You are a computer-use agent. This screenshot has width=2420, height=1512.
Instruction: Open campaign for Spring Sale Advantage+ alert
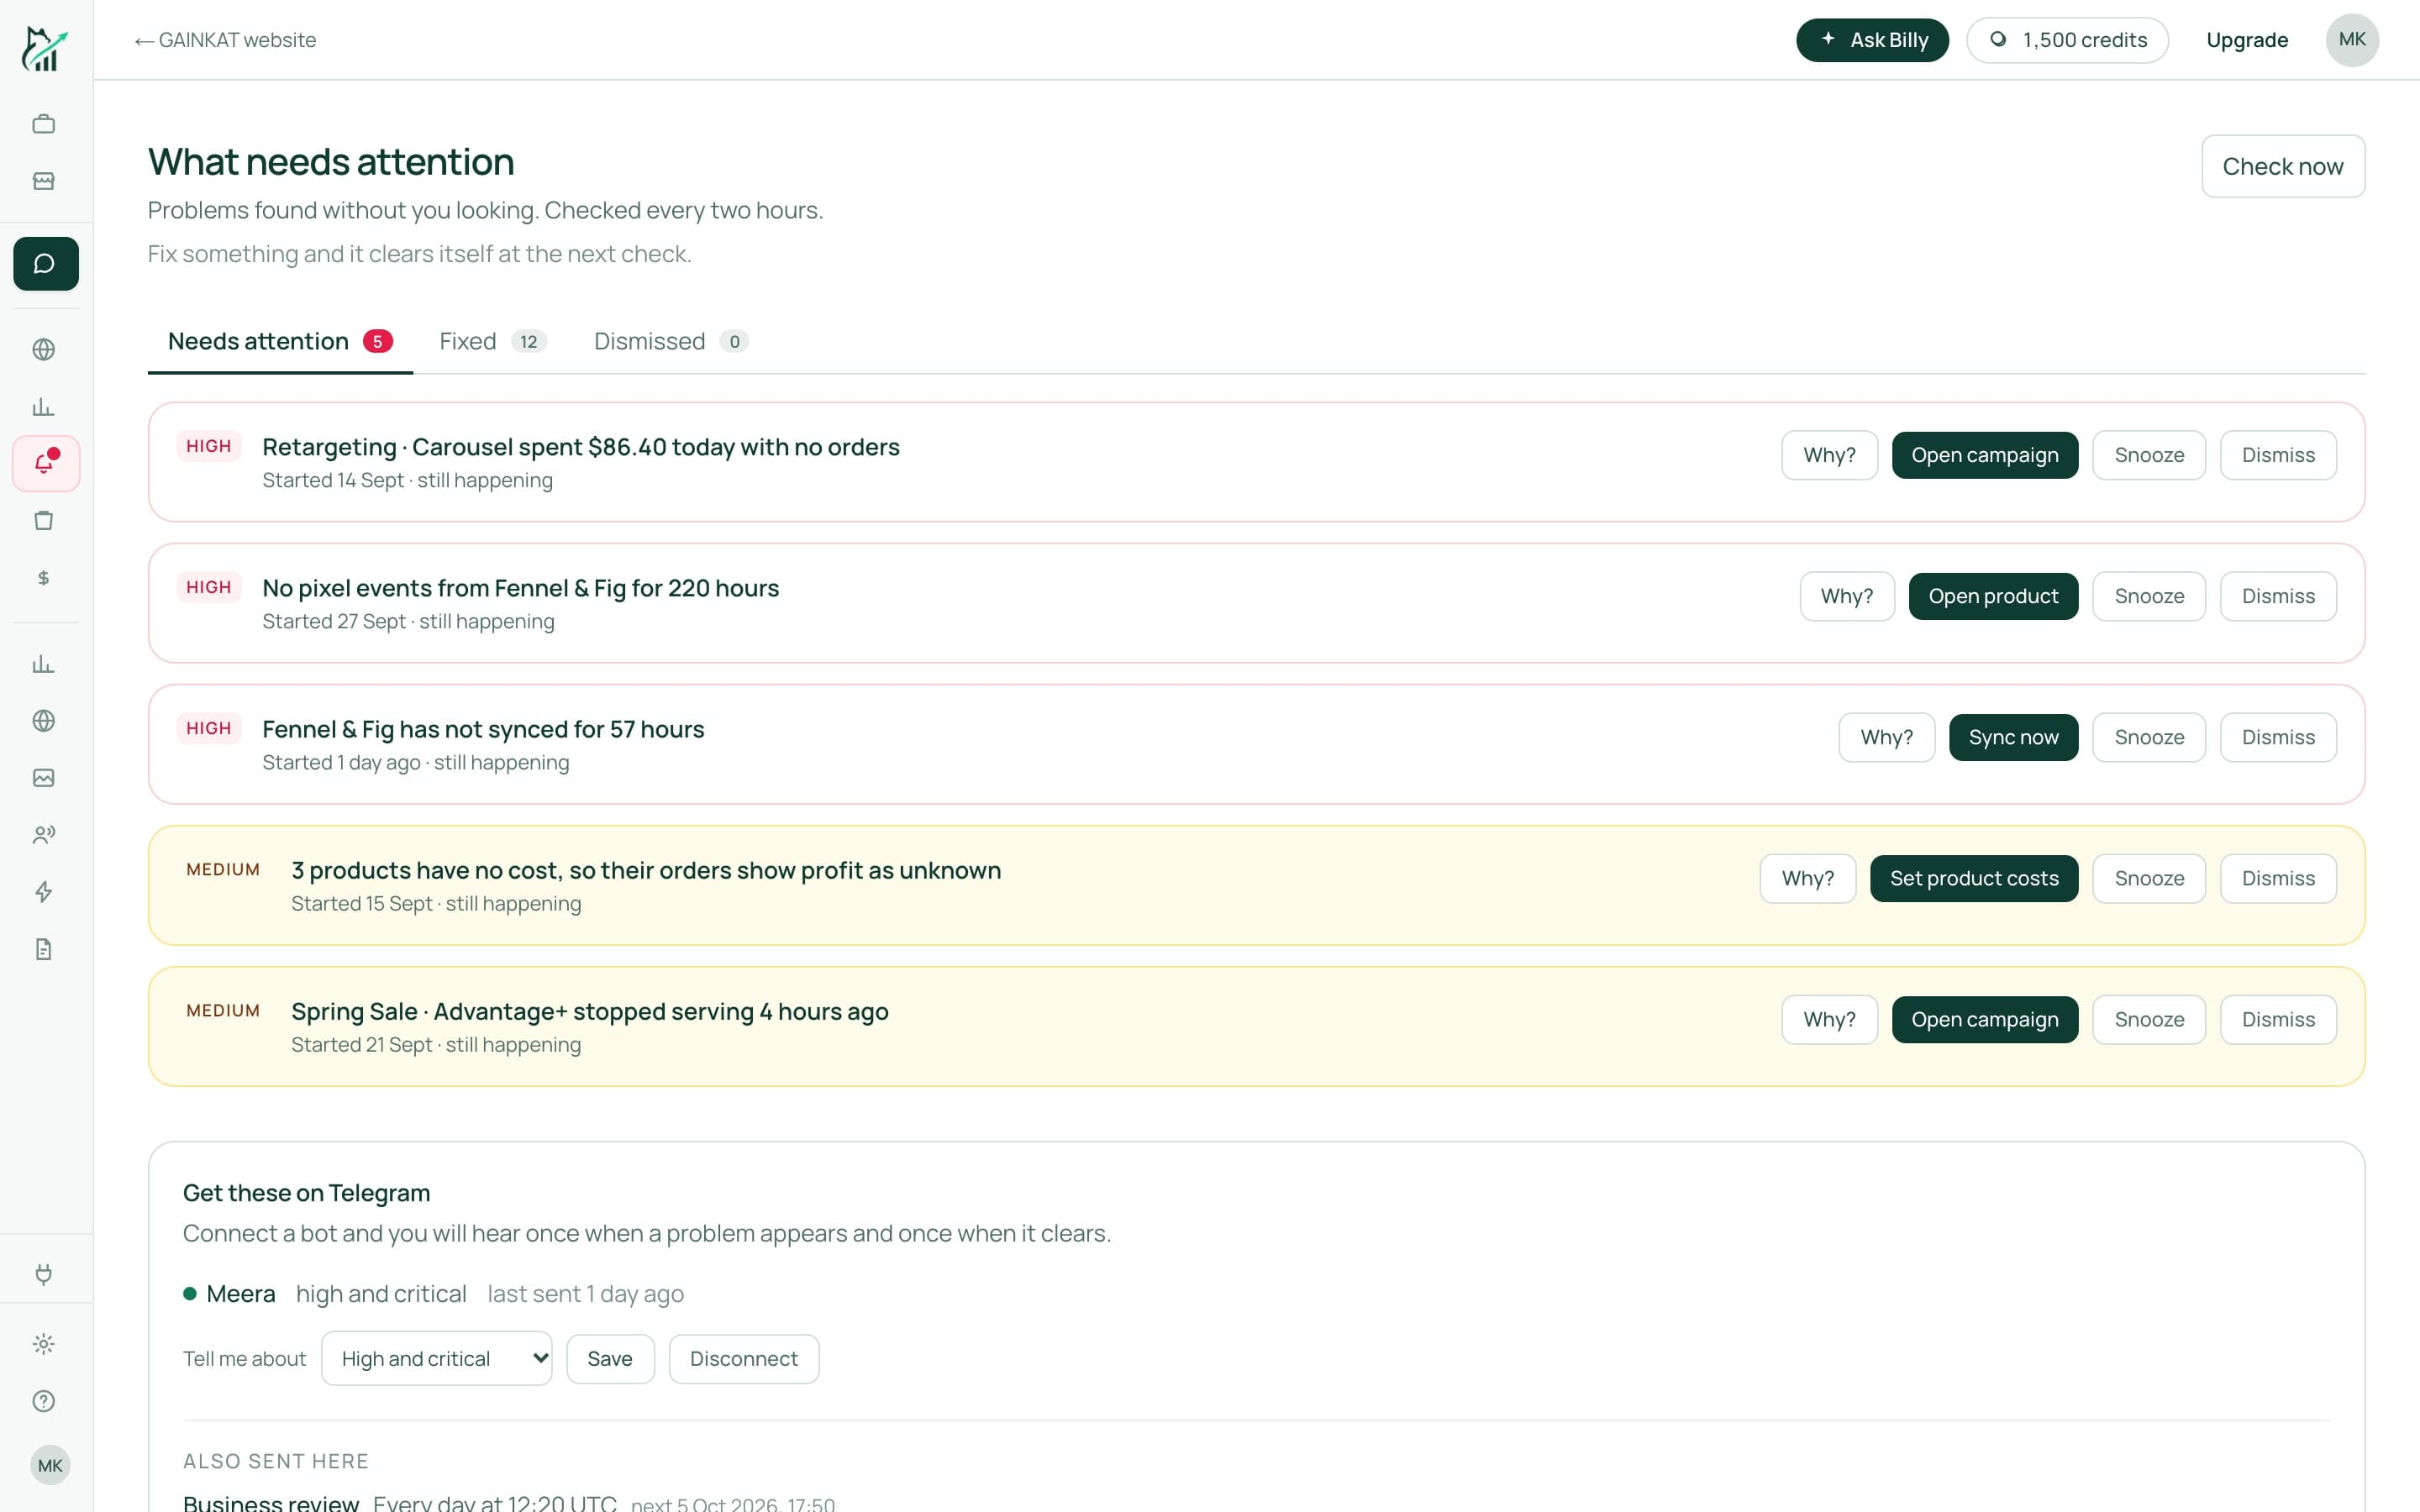pyautogui.click(x=1984, y=1019)
